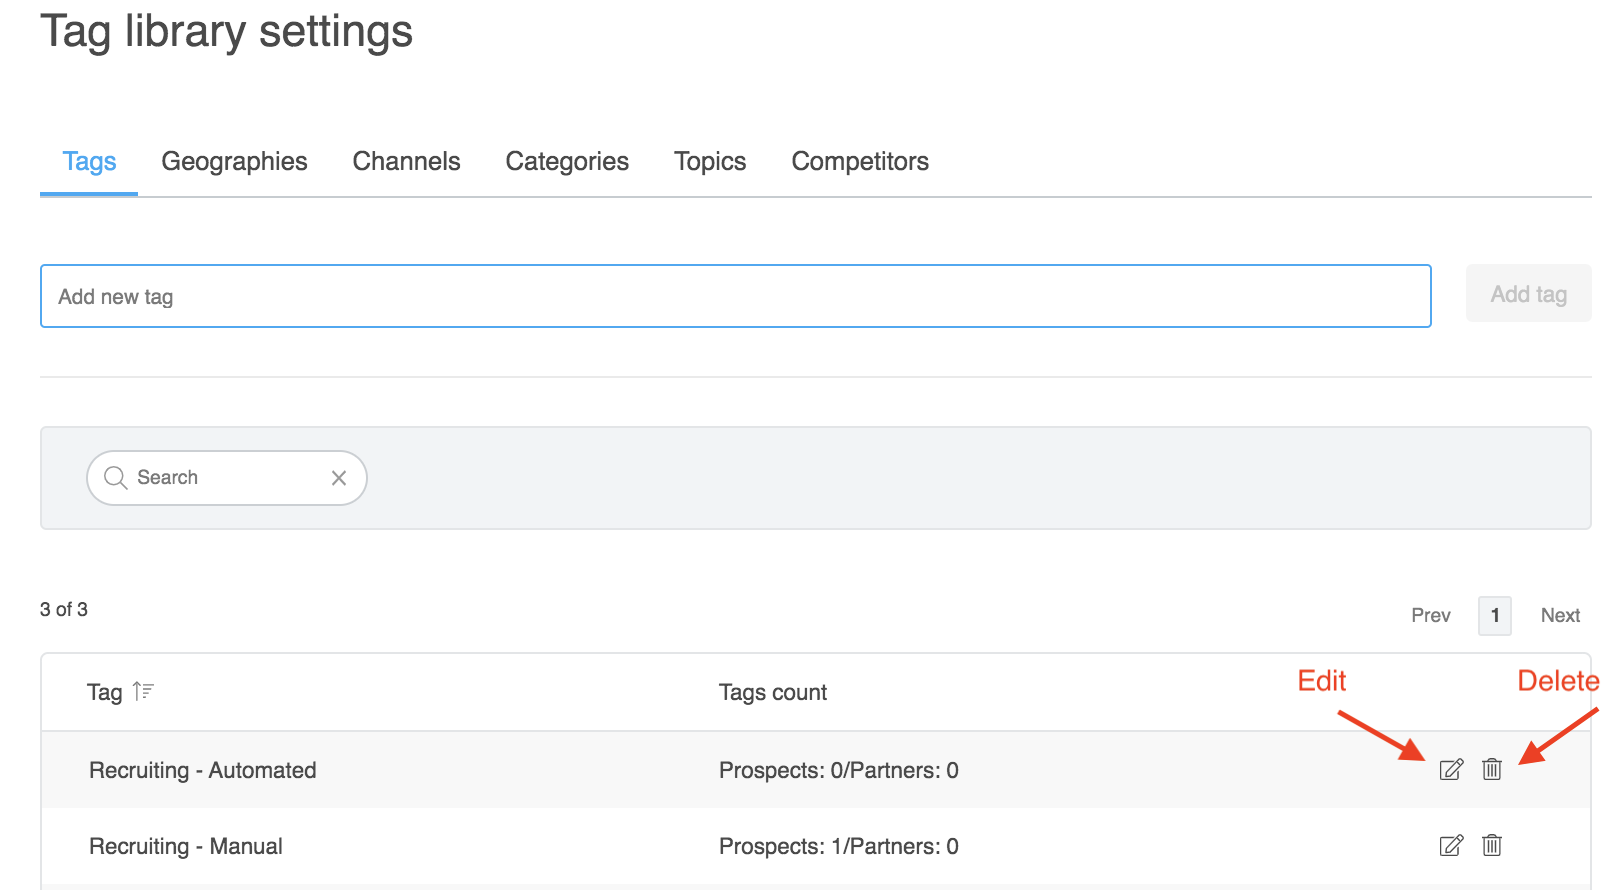Delete the Recruiting - Automated tag
1622x890 pixels.
click(1492, 769)
